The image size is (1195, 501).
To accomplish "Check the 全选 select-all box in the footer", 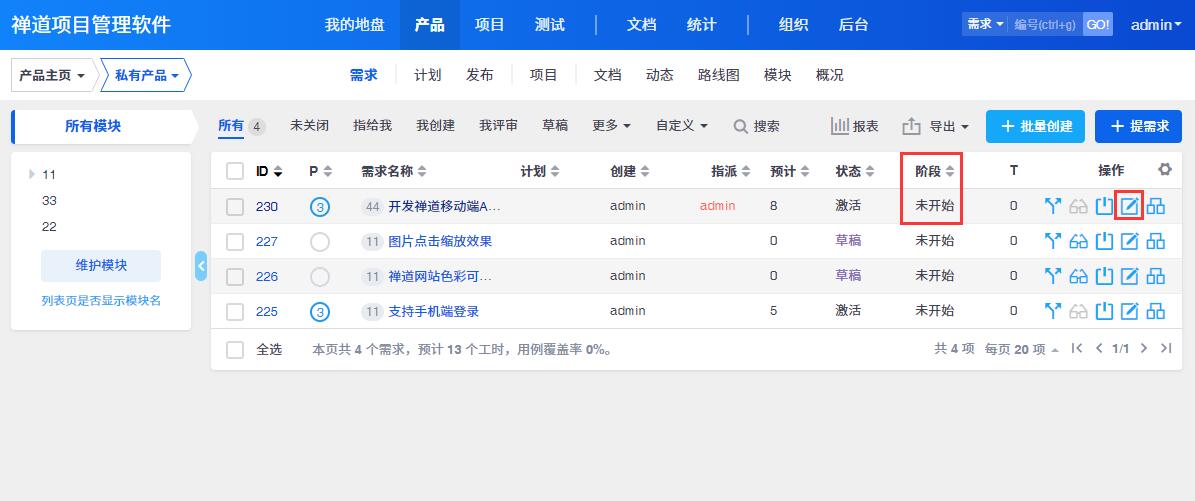I will tap(235, 350).
